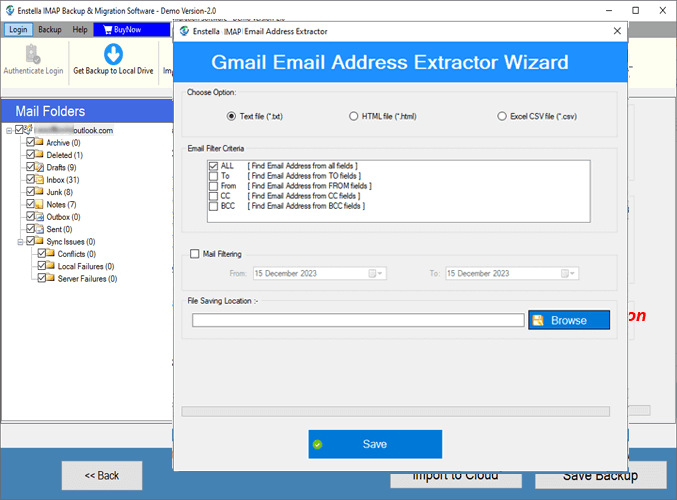This screenshot has width=677, height=500.
Task: Close the Email Address Extractor dialog
Action: (617, 31)
